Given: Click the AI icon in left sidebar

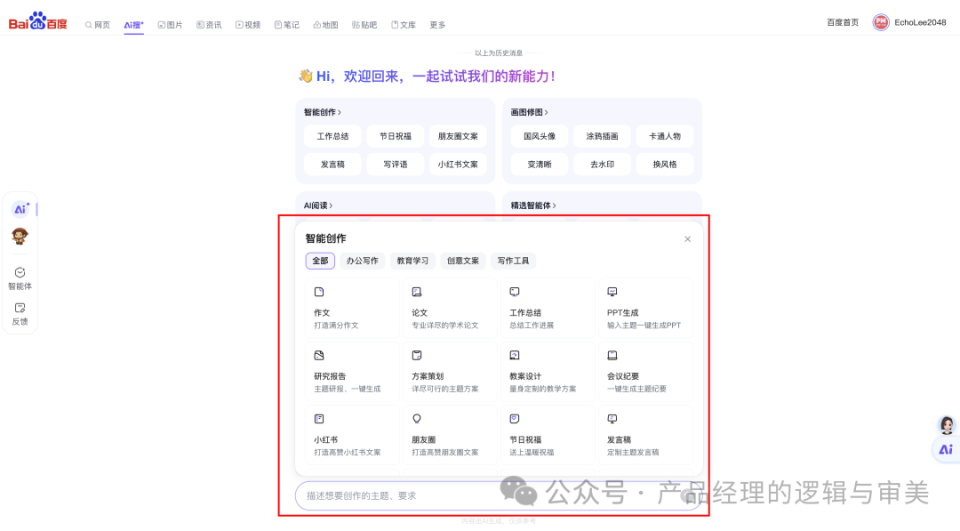Looking at the screenshot, I should [x=20, y=209].
